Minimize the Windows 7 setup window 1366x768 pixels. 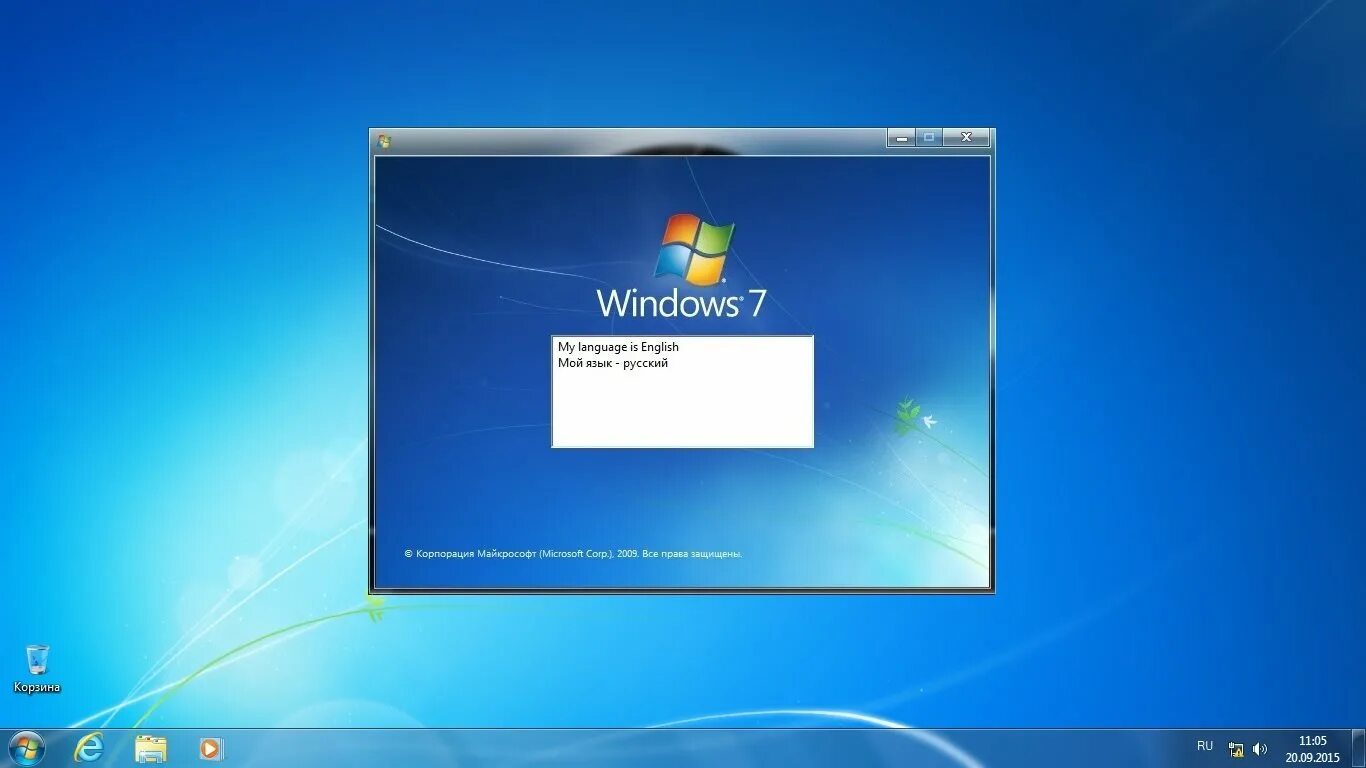pos(901,138)
